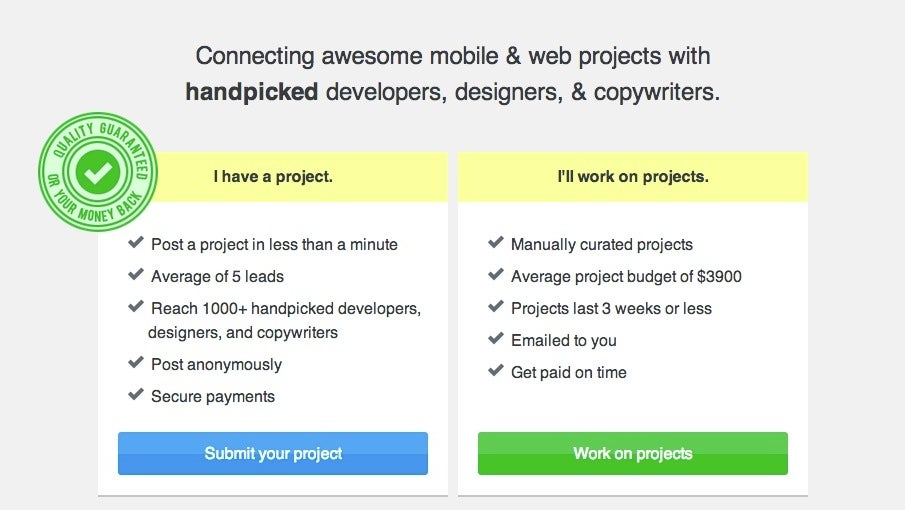Click the 'Post anonymously' text
Screen dimensions: 905x510
tap(216, 365)
